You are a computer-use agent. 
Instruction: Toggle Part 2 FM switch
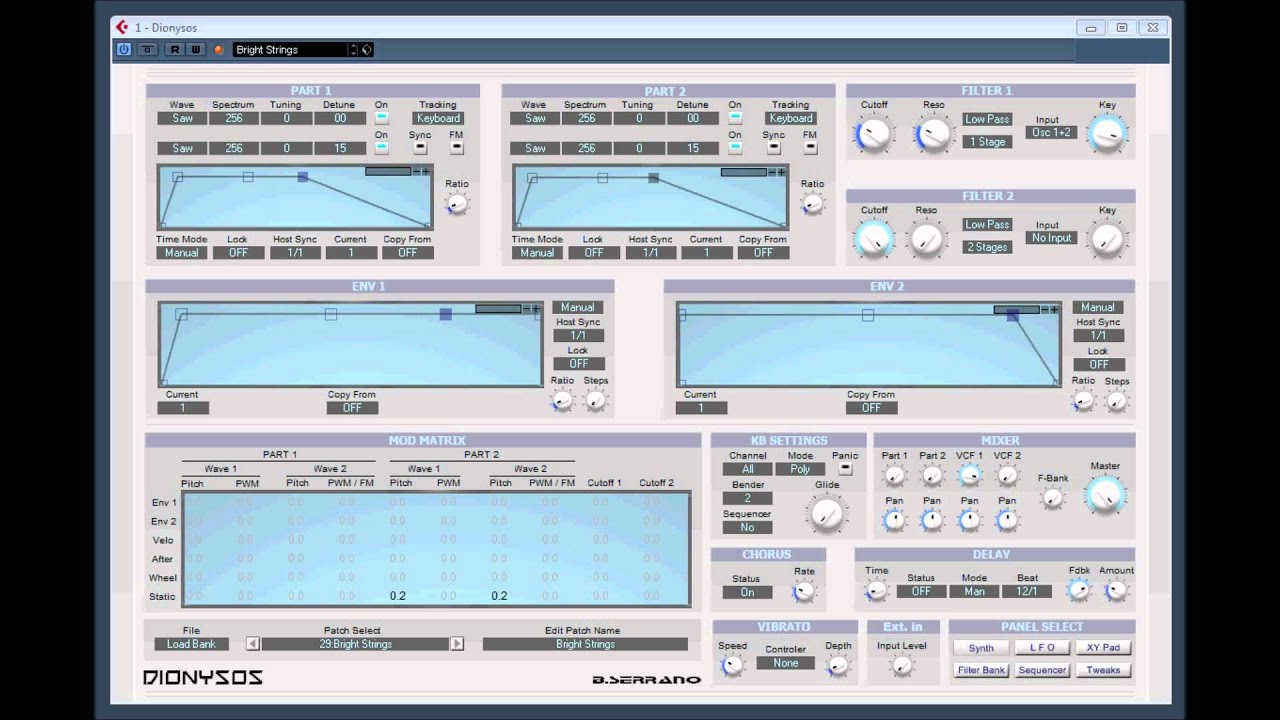[x=810, y=148]
